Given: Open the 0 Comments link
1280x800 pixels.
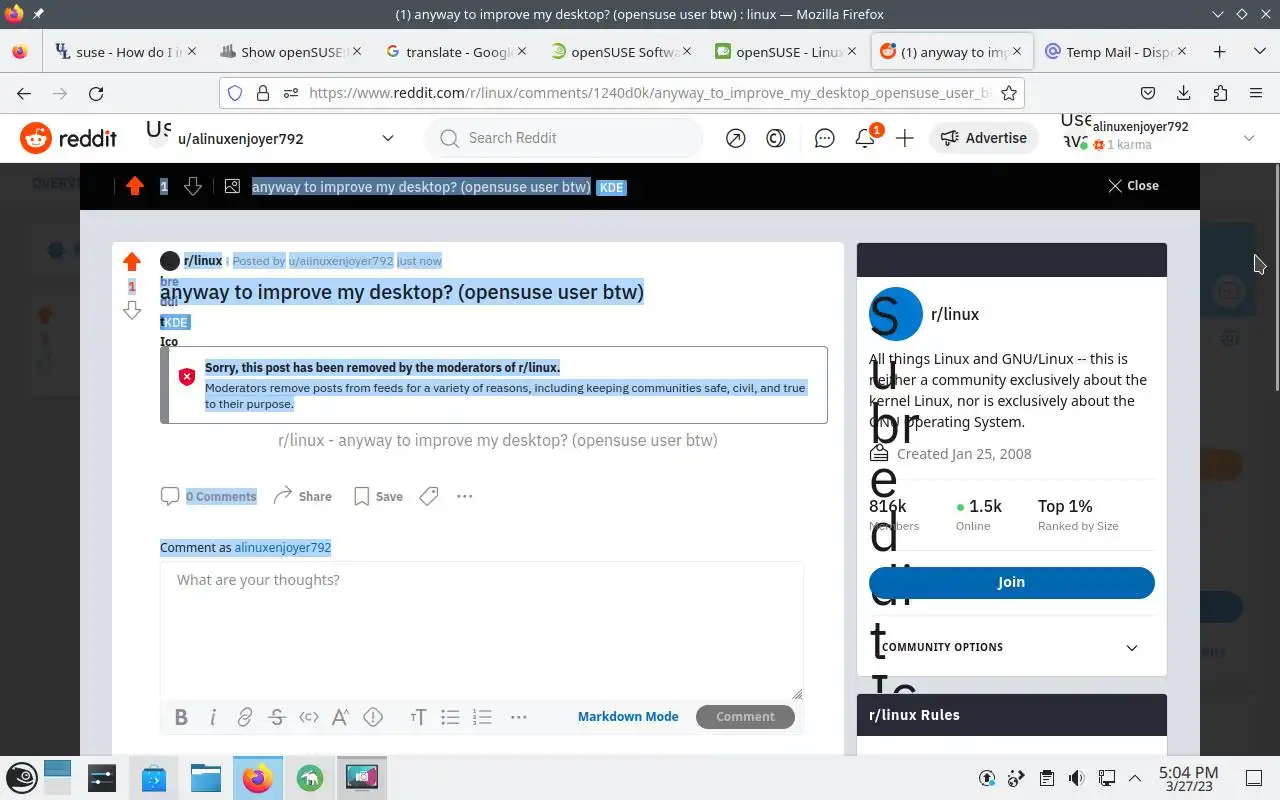Looking at the screenshot, I should 209,496.
